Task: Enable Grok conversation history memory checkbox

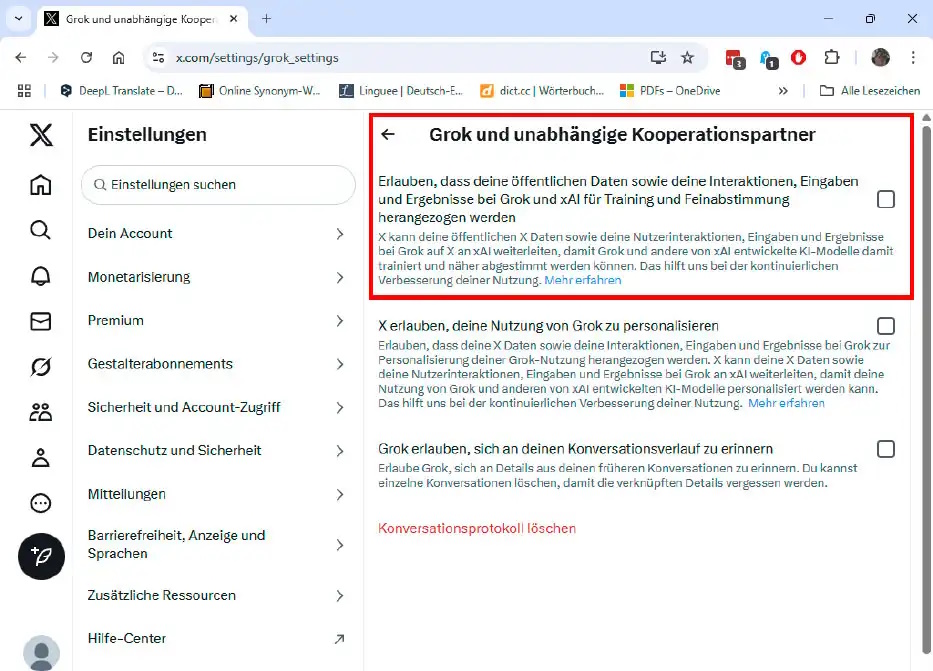Action: (x=885, y=449)
